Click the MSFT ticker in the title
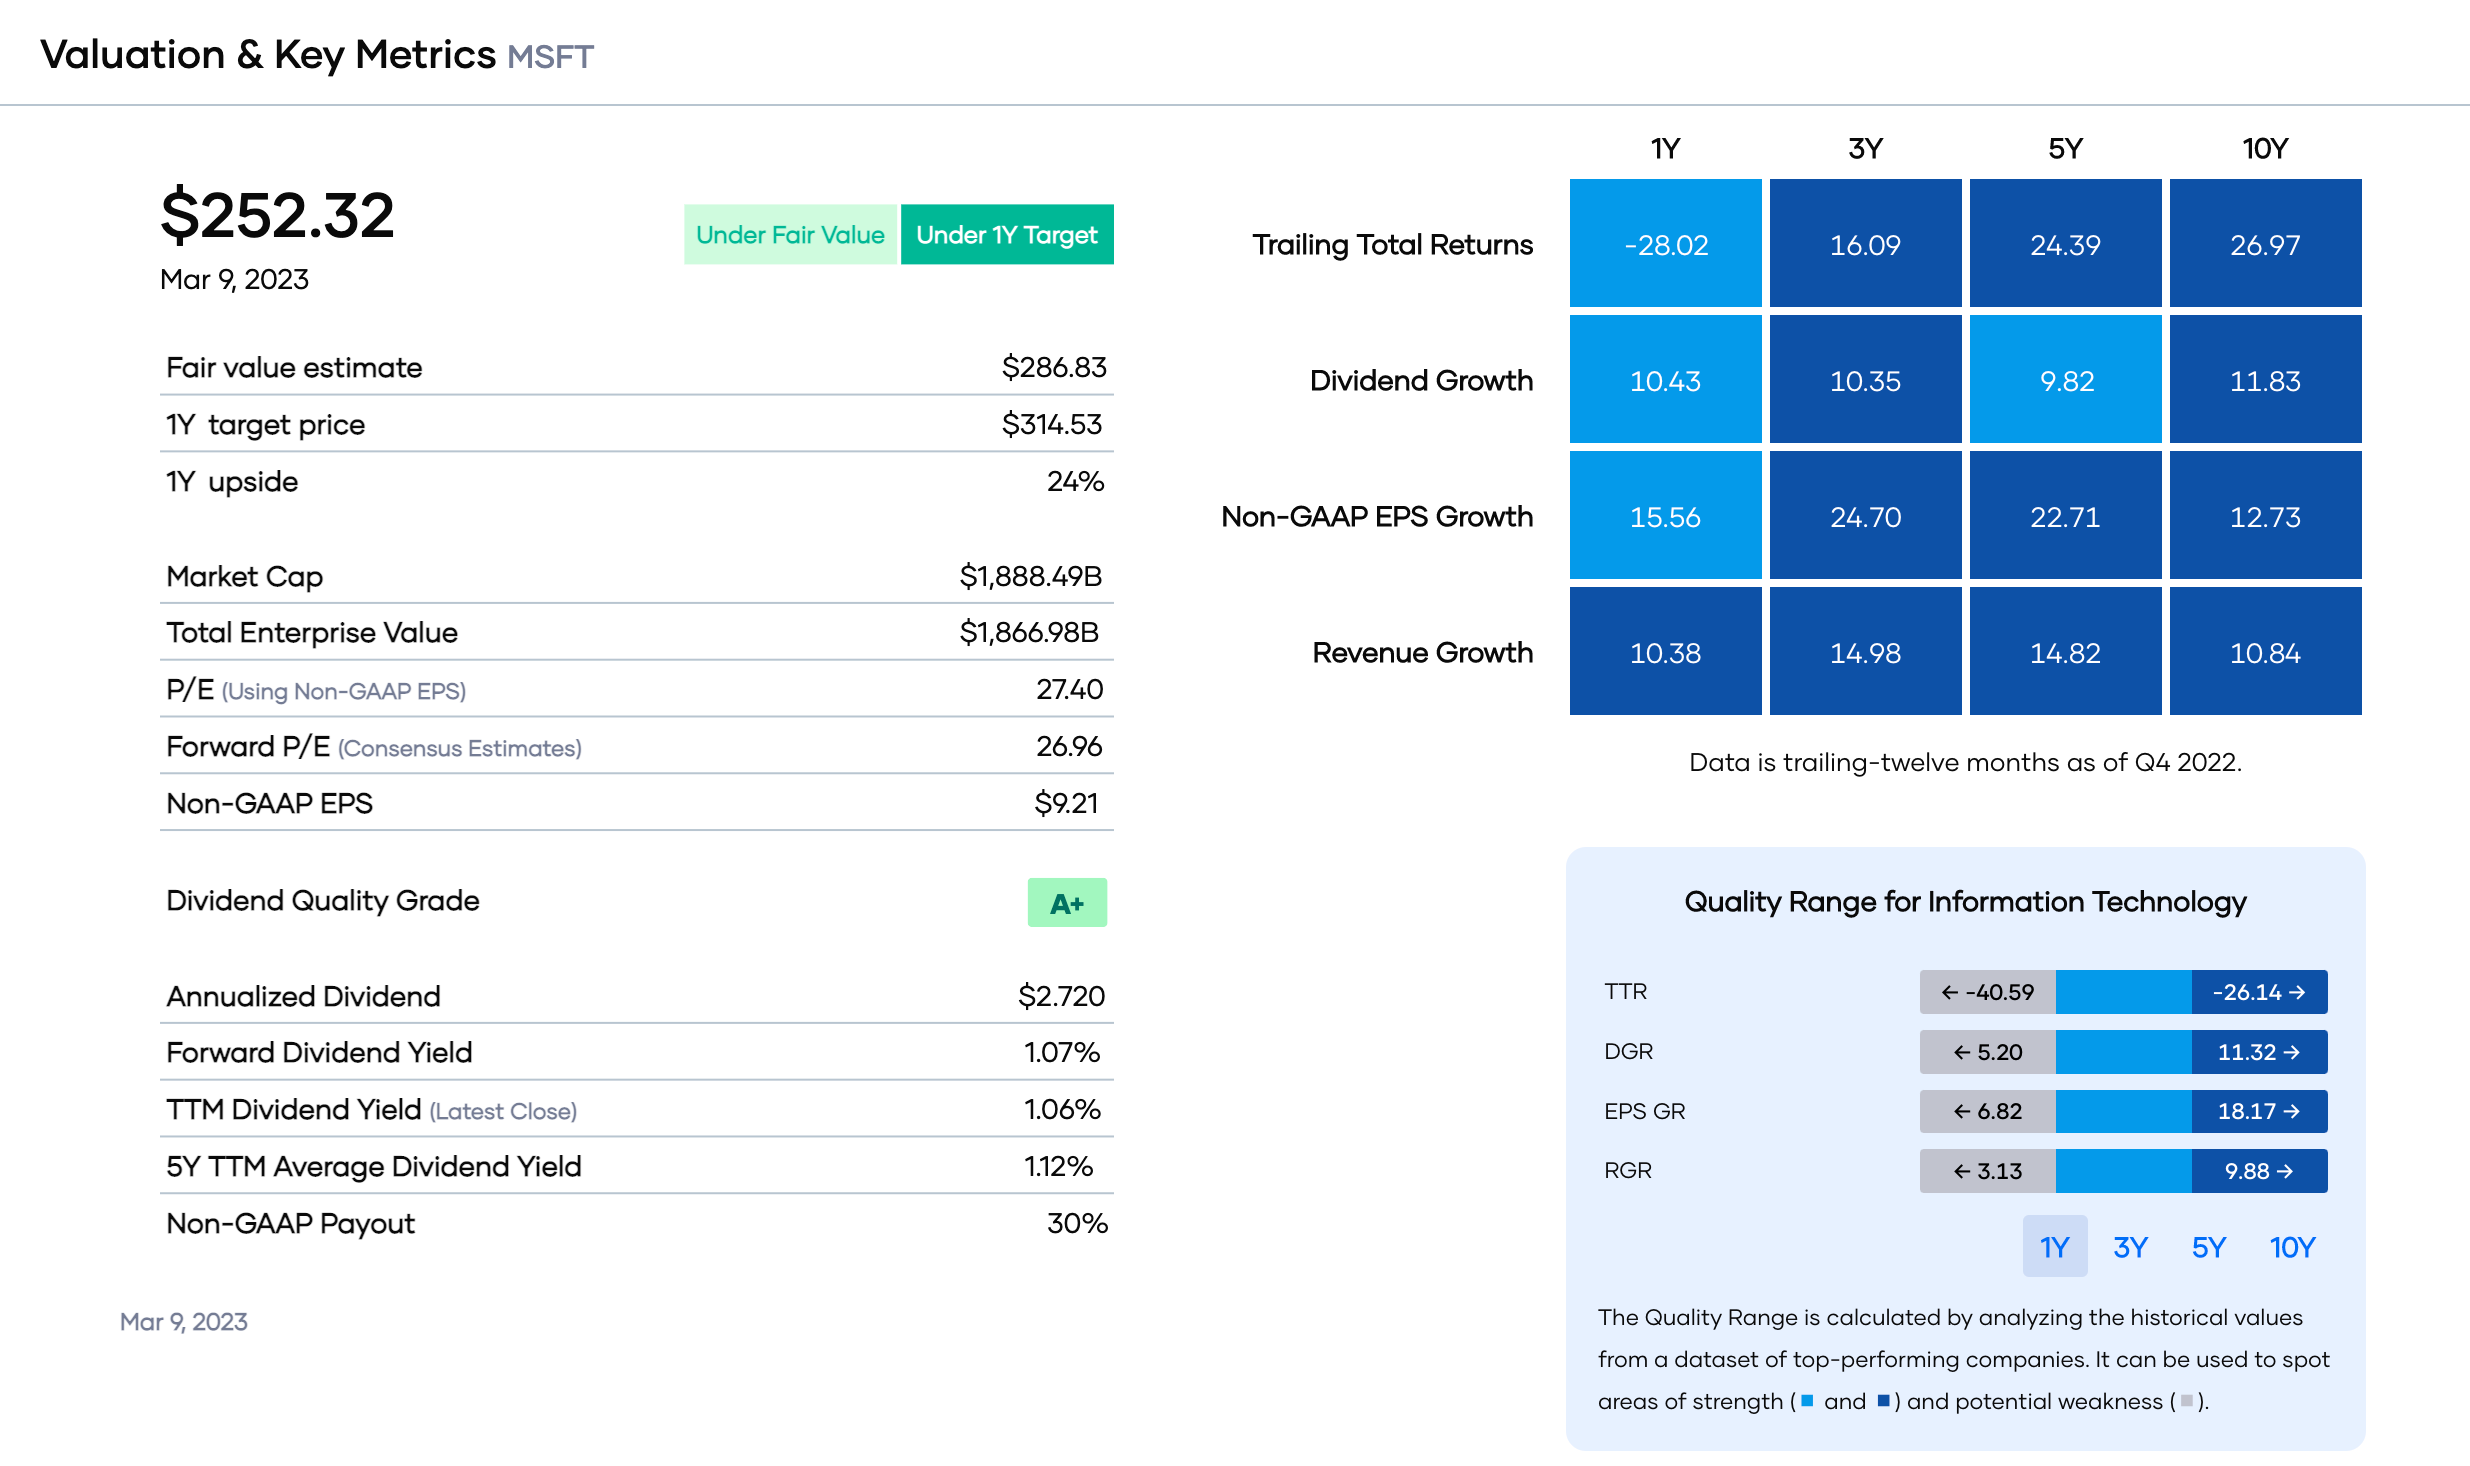The height and width of the screenshot is (1466, 2470). (x=550, y=57)
